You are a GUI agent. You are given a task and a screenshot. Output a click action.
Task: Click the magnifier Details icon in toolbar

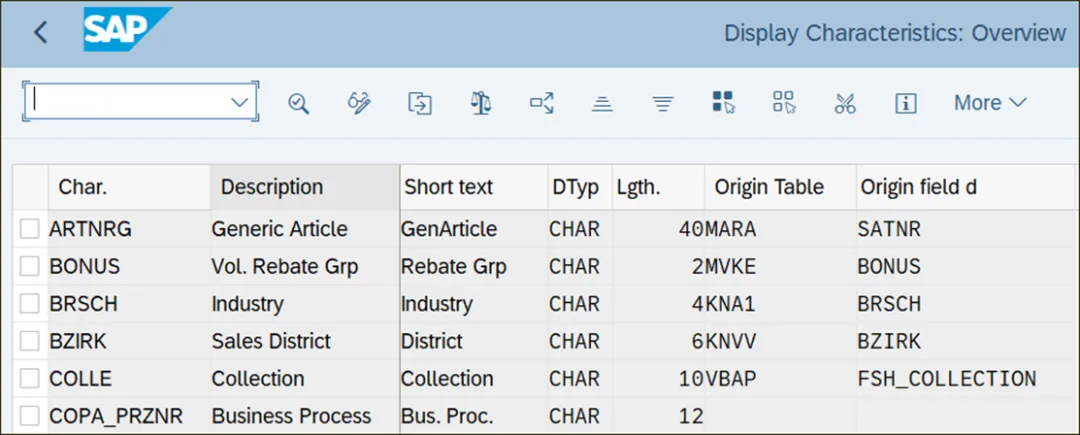(x=298, y=103)
